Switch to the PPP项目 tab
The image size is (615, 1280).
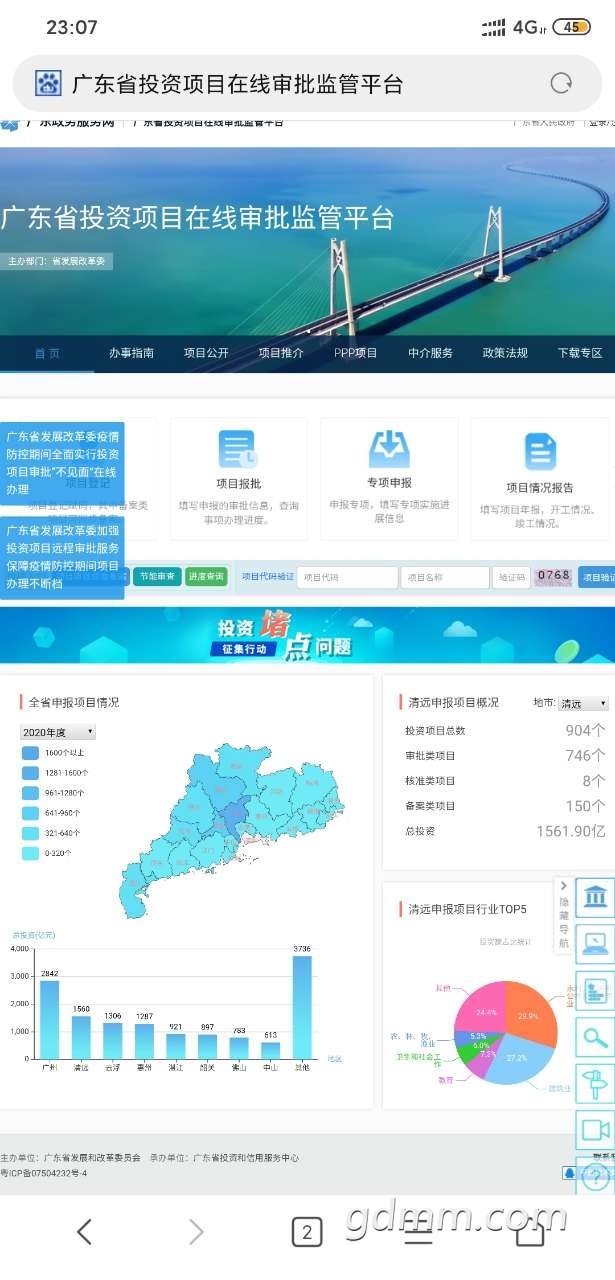tap(356, 353)
